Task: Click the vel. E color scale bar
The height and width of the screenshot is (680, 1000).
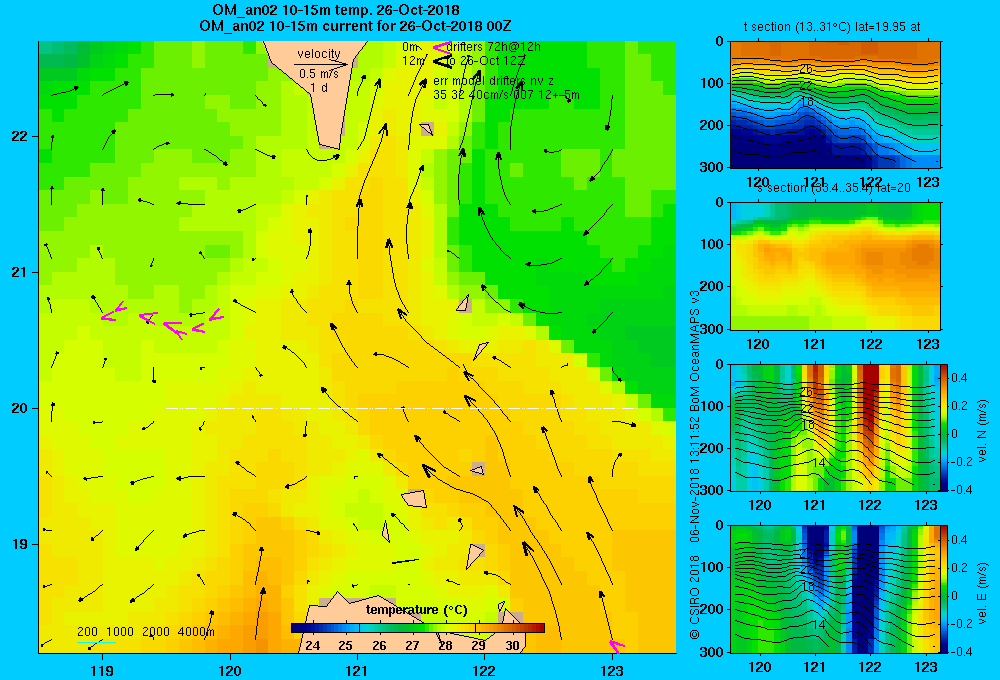Action: point(945,589)
